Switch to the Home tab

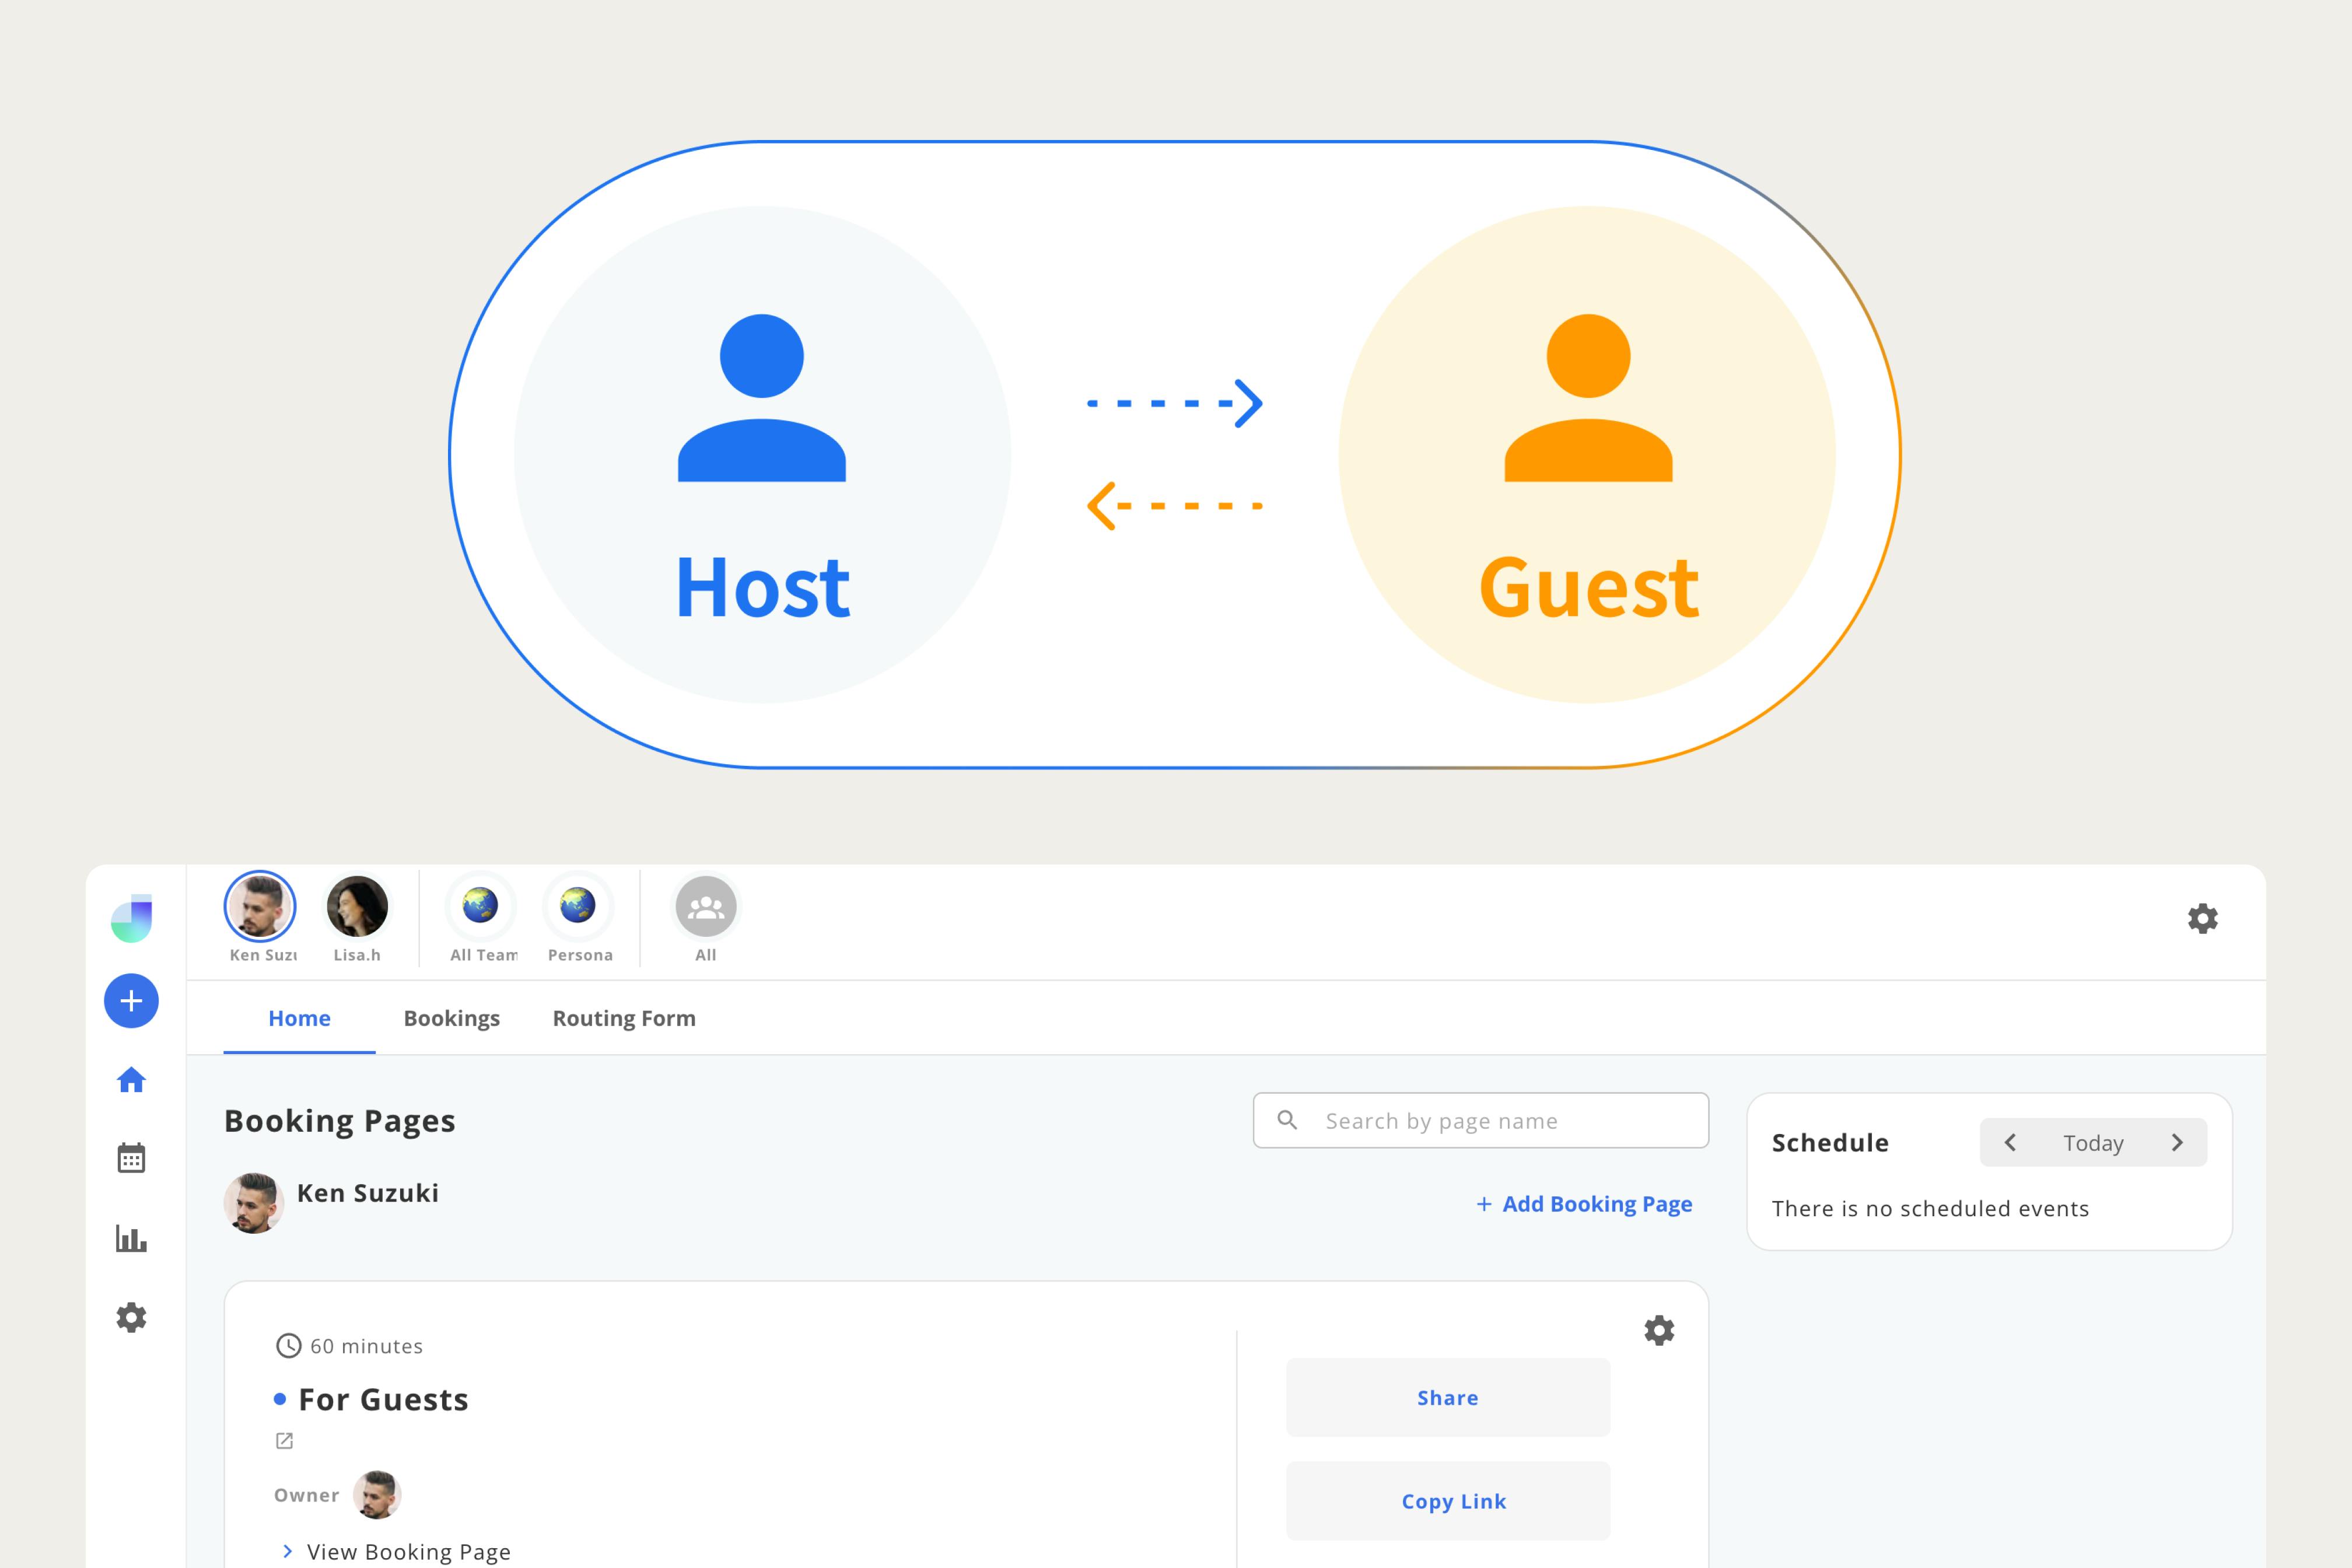coord(299,1018)
